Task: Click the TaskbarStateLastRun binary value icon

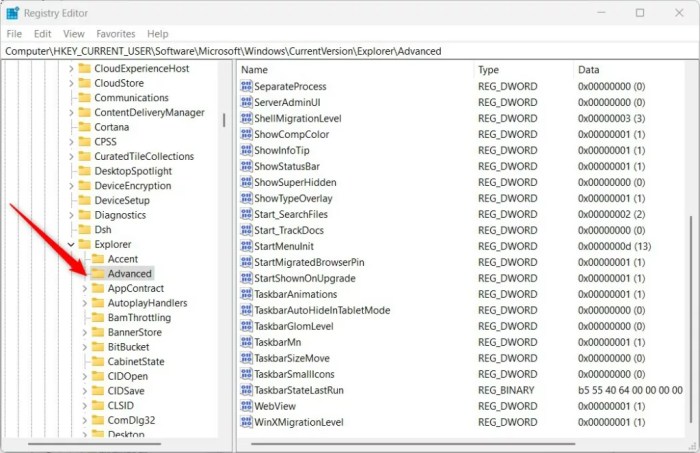Action: coord(246,390)
